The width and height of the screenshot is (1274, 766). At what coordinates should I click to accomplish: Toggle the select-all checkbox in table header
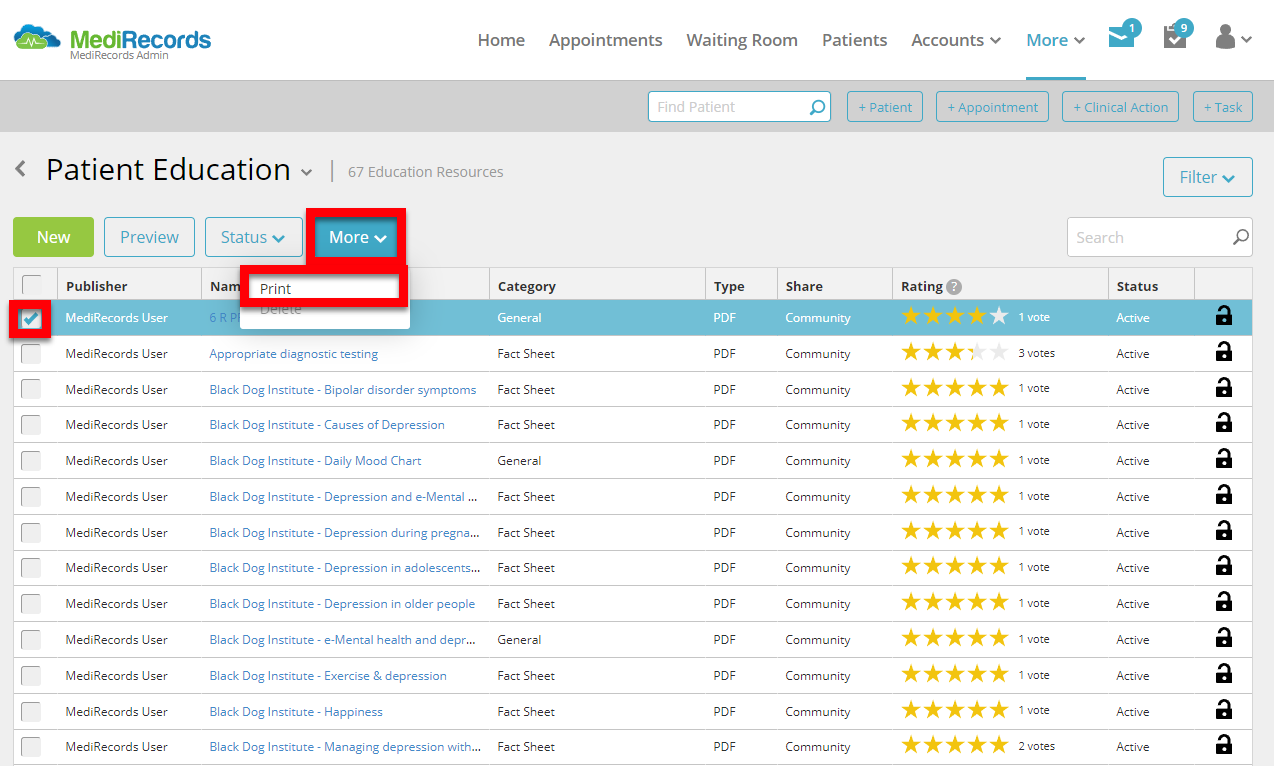[x=32, y=285]
